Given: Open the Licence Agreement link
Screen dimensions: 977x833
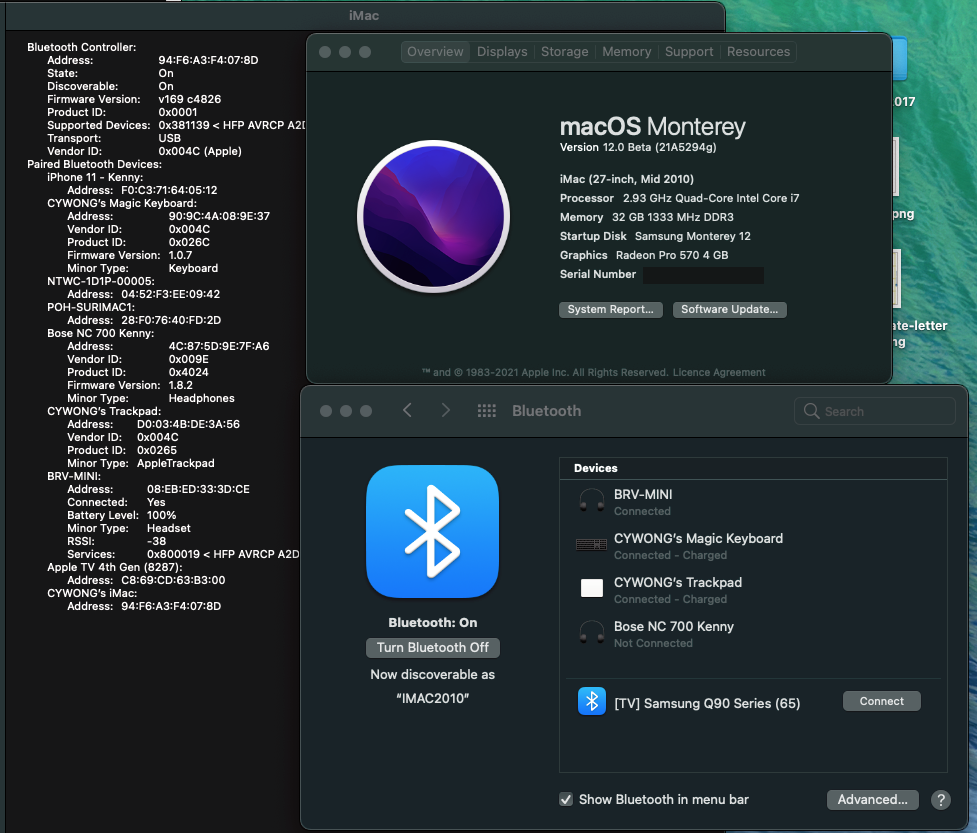Looking at the screenshot, I should (x=719, y=373).
